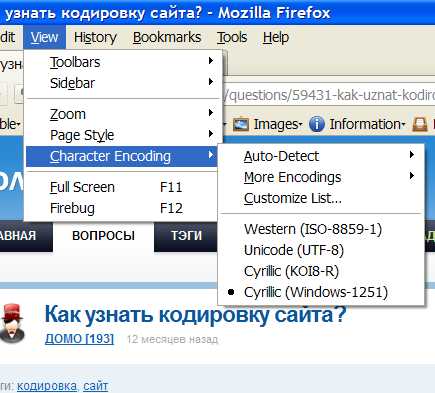
Task: Open the Tools menu
Action: pos(232,37)
